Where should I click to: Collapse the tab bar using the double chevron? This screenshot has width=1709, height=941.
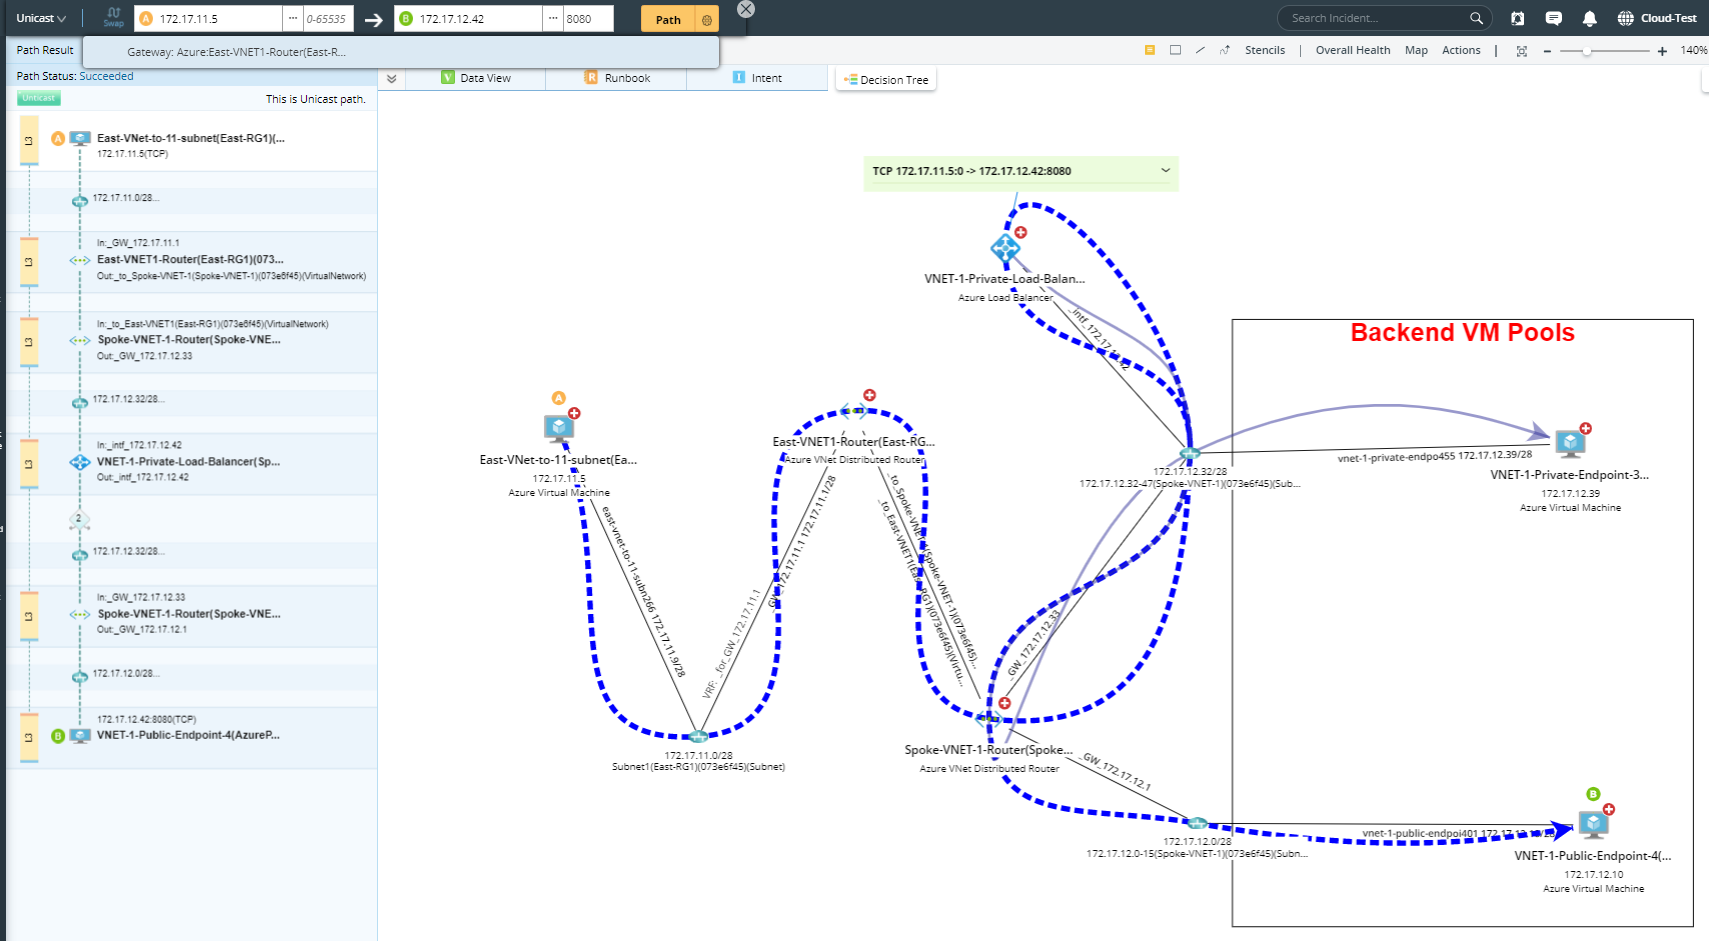[394, 77]
